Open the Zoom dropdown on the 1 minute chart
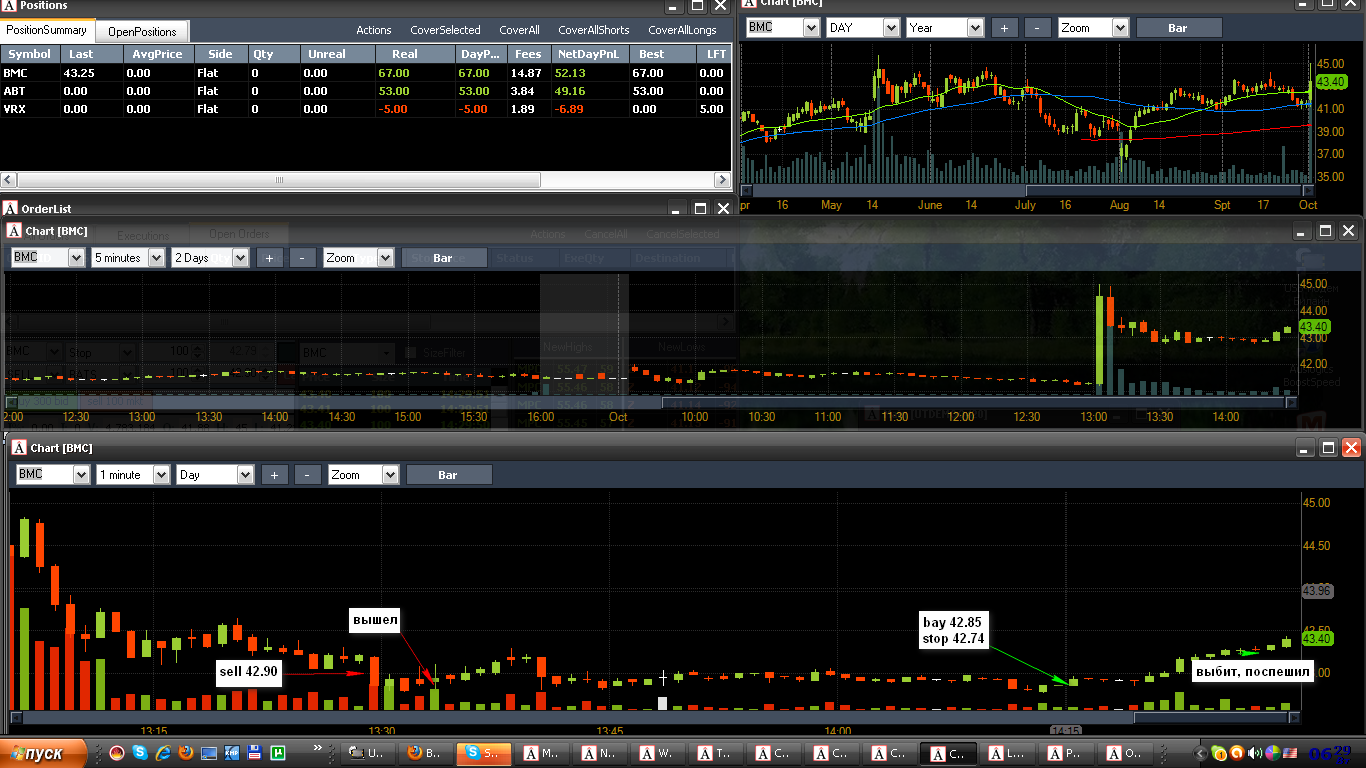This screenshot has height=768, width=1366. click(364, 475)
